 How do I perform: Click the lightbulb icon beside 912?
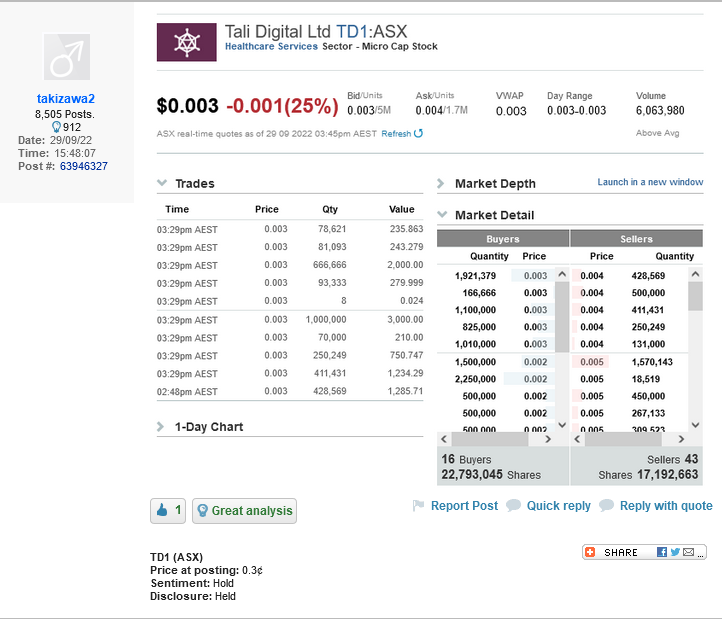[x=56, y=127]
